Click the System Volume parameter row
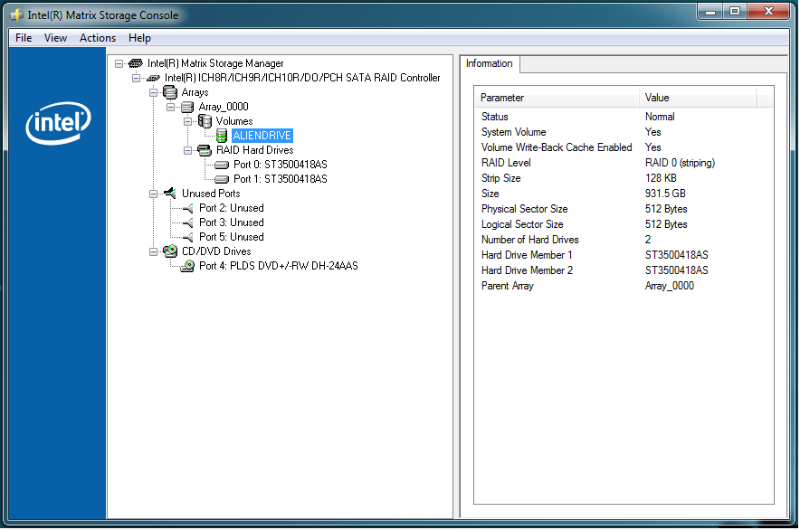Image resolution: width=800 pixels, height=530 pixels. [624, 132]
